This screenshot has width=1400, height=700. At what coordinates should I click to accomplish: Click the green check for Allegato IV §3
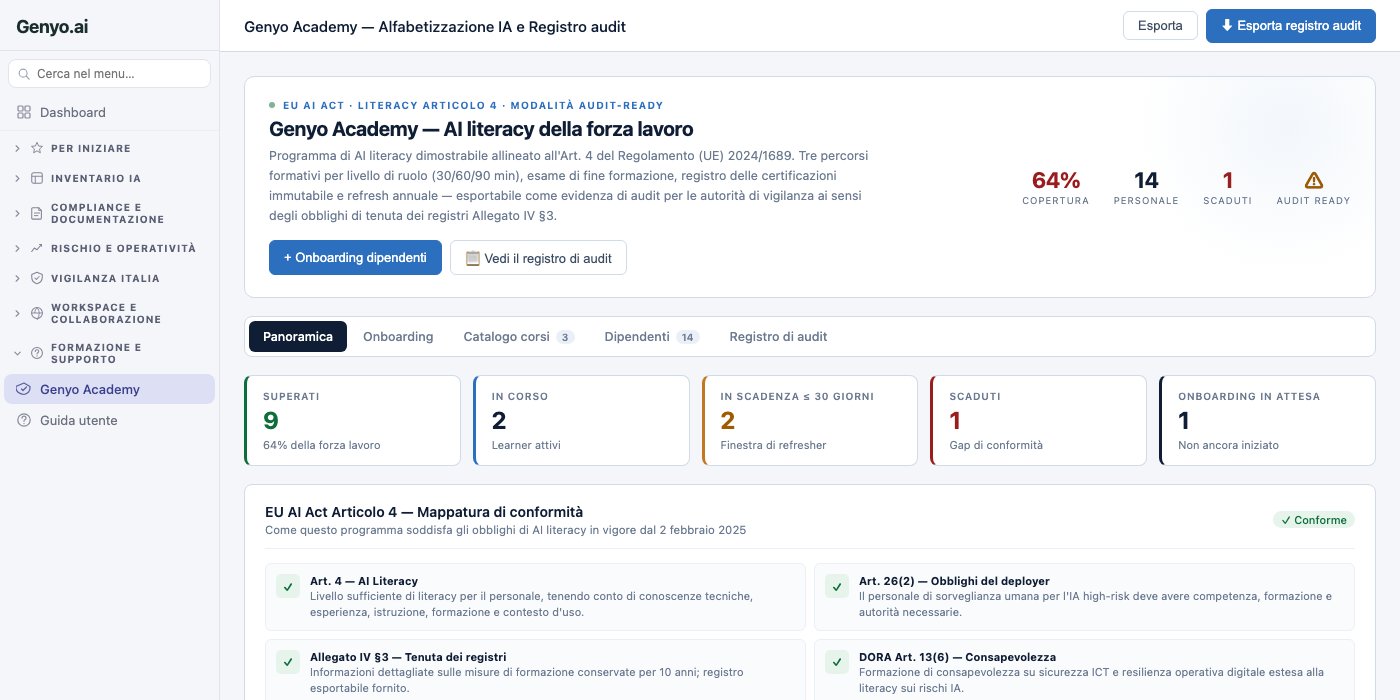tap(288, 663)
